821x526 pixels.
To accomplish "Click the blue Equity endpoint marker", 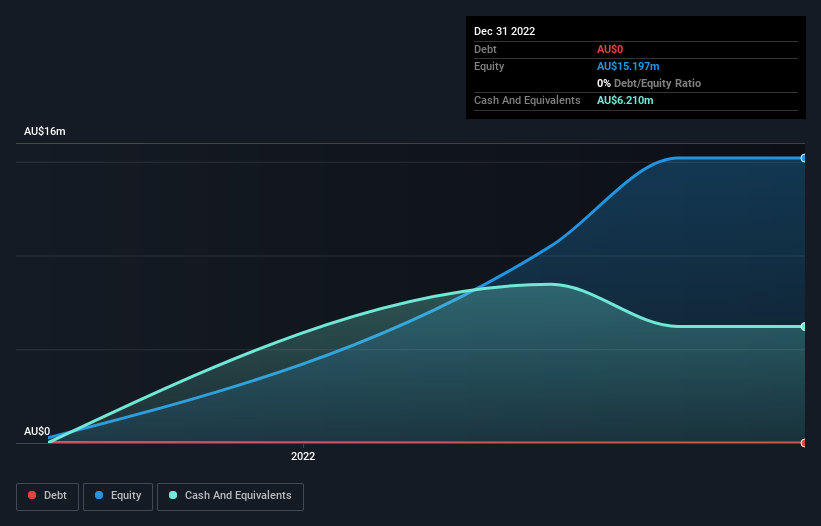I will (x=804, y=158).
